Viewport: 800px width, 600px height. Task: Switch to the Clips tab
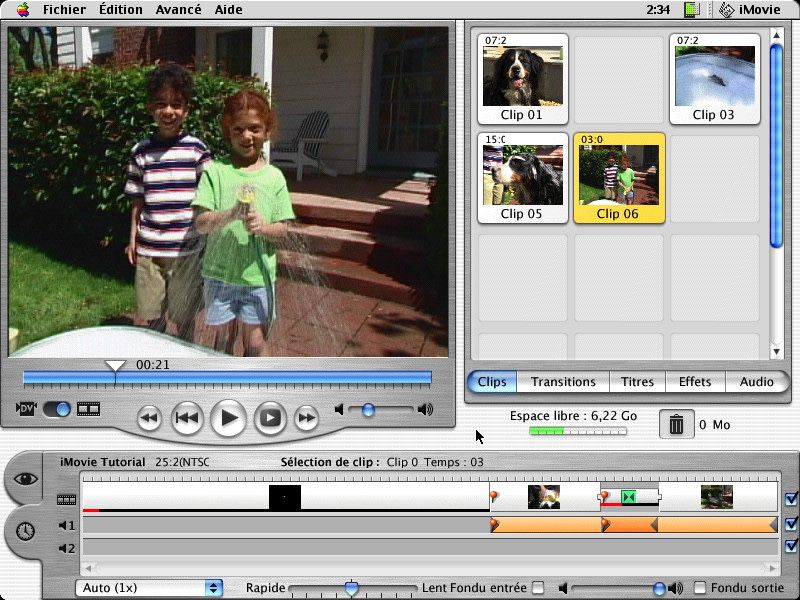pyautogui.click(x=492, y=382)
